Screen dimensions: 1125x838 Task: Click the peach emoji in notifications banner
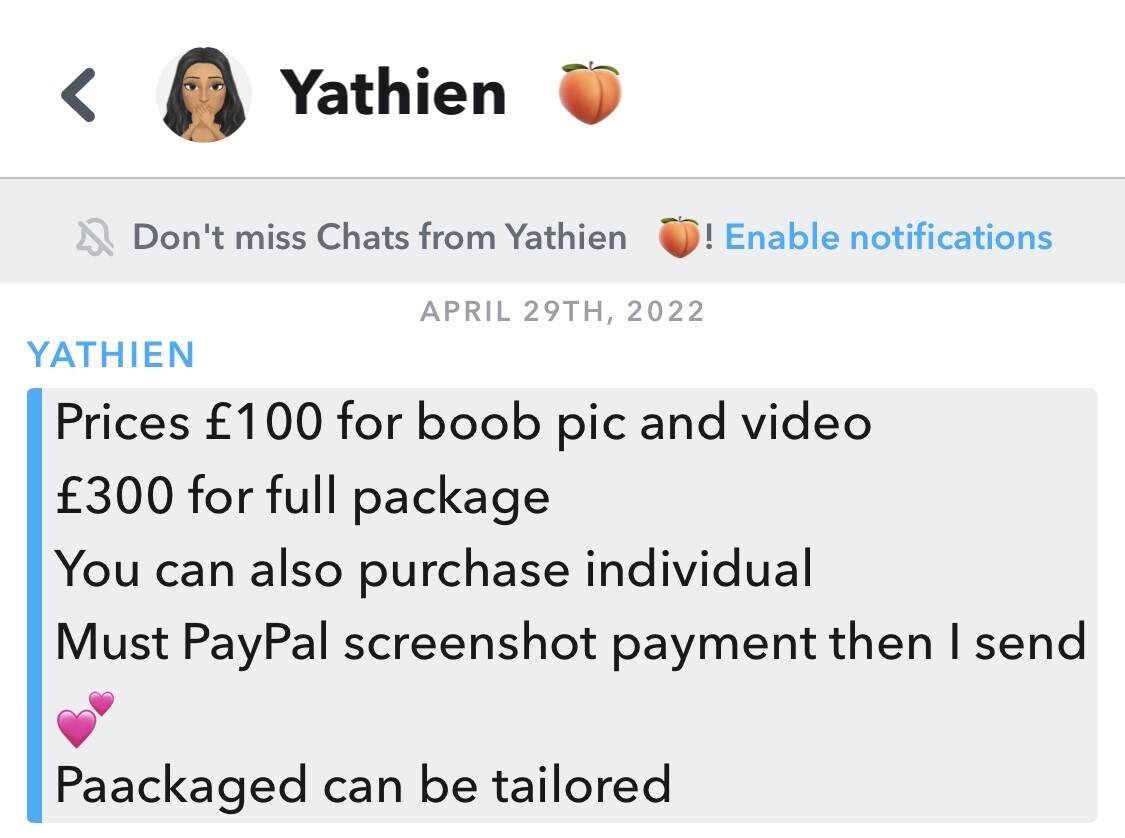click(x=679, y=237)
